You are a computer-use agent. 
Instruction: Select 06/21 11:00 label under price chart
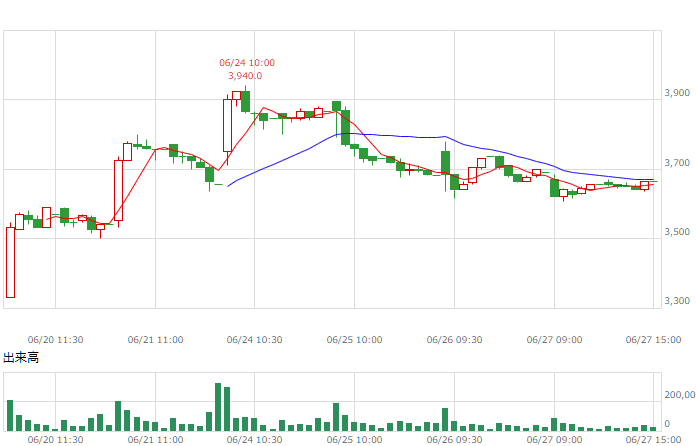pos(155,340)
